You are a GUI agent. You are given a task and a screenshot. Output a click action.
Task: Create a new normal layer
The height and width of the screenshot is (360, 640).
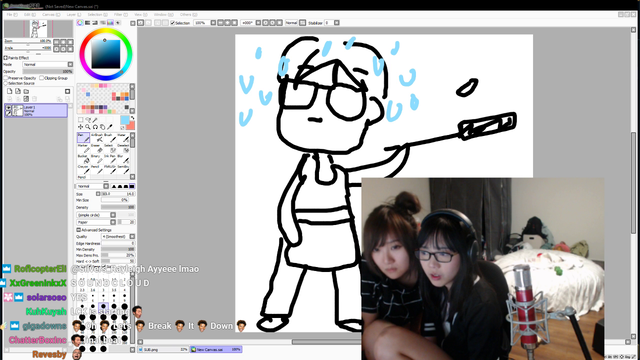click(x=10, y=91)
